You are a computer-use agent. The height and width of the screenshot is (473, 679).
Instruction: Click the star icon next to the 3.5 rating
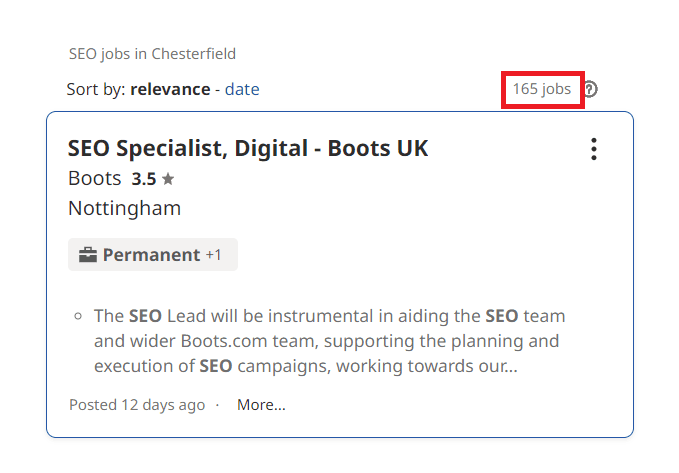[168, 178]
